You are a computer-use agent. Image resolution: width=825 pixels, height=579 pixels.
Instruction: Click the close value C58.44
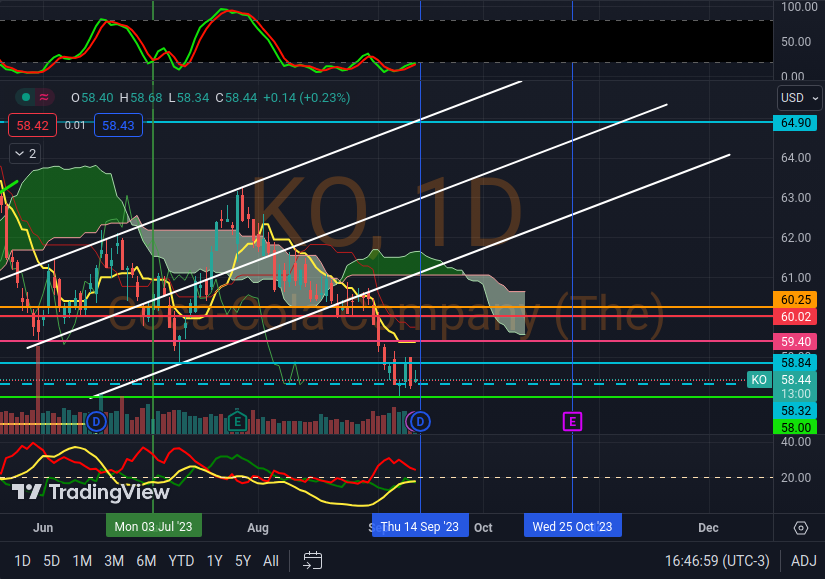pos(236,98)
